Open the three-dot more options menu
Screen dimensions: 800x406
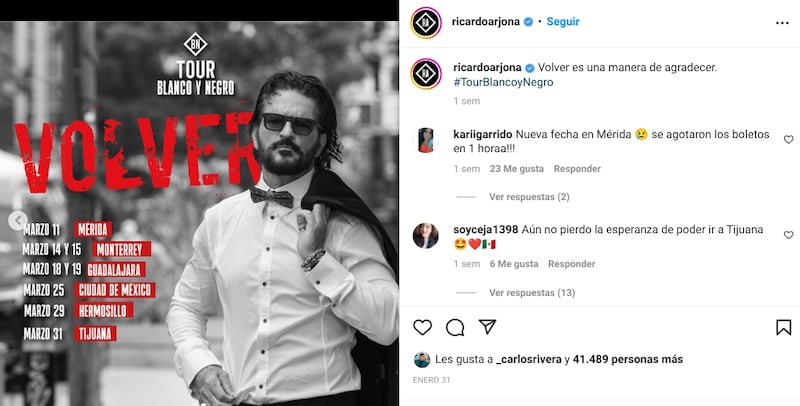click(x=782, y=23)
